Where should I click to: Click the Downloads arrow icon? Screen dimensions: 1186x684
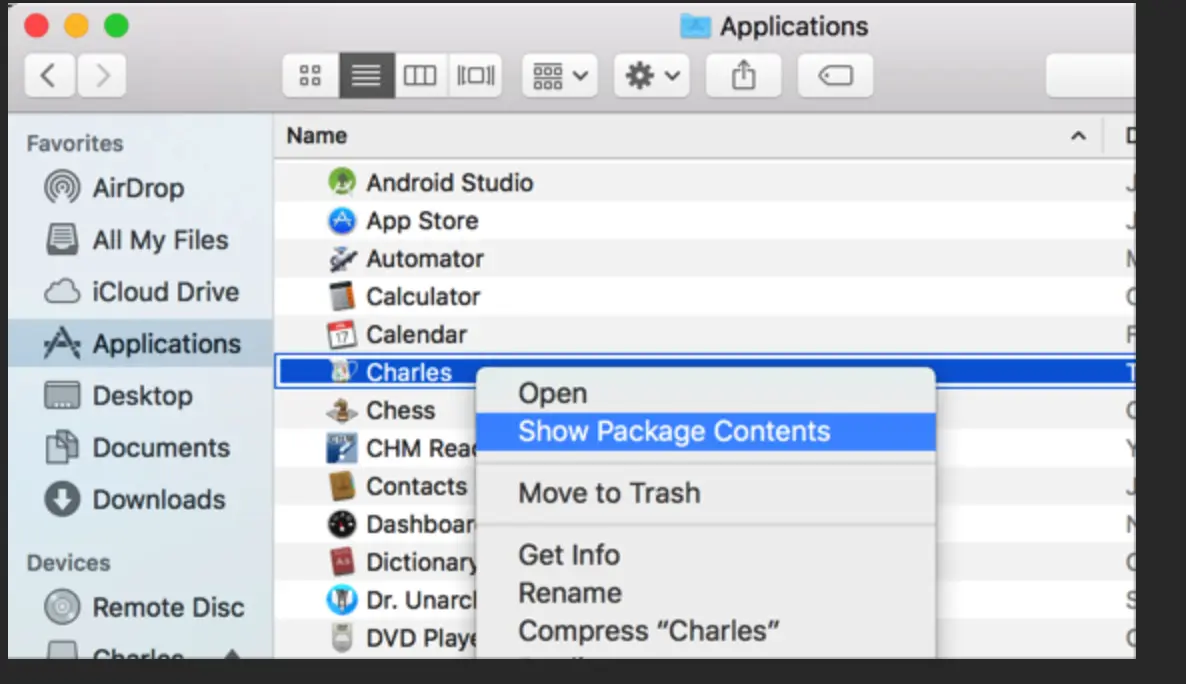pos(62,499)
